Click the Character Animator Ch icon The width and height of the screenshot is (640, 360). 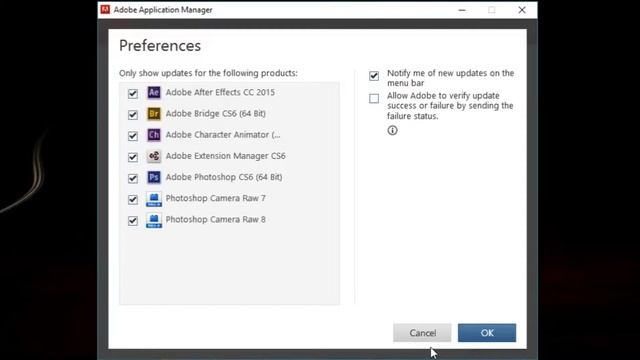tap(154, 135)
